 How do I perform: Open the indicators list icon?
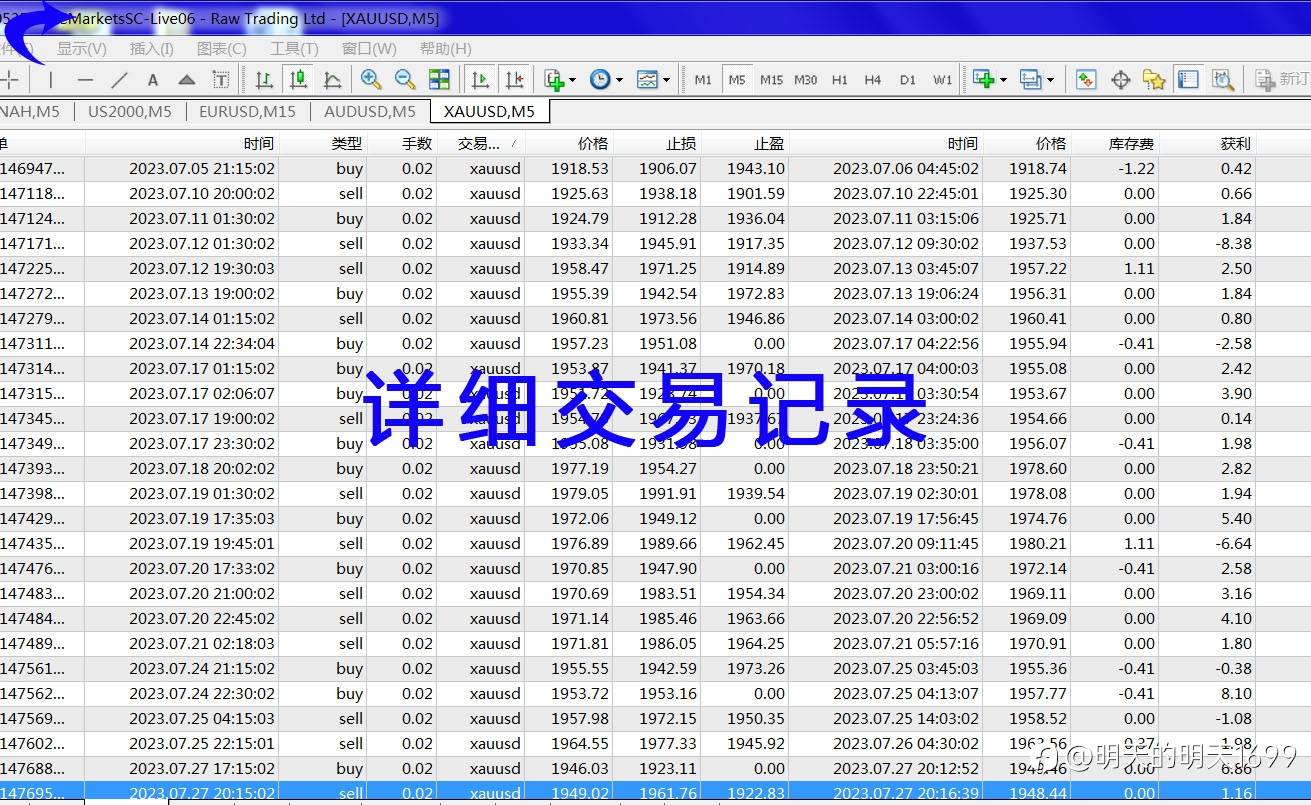554,79
